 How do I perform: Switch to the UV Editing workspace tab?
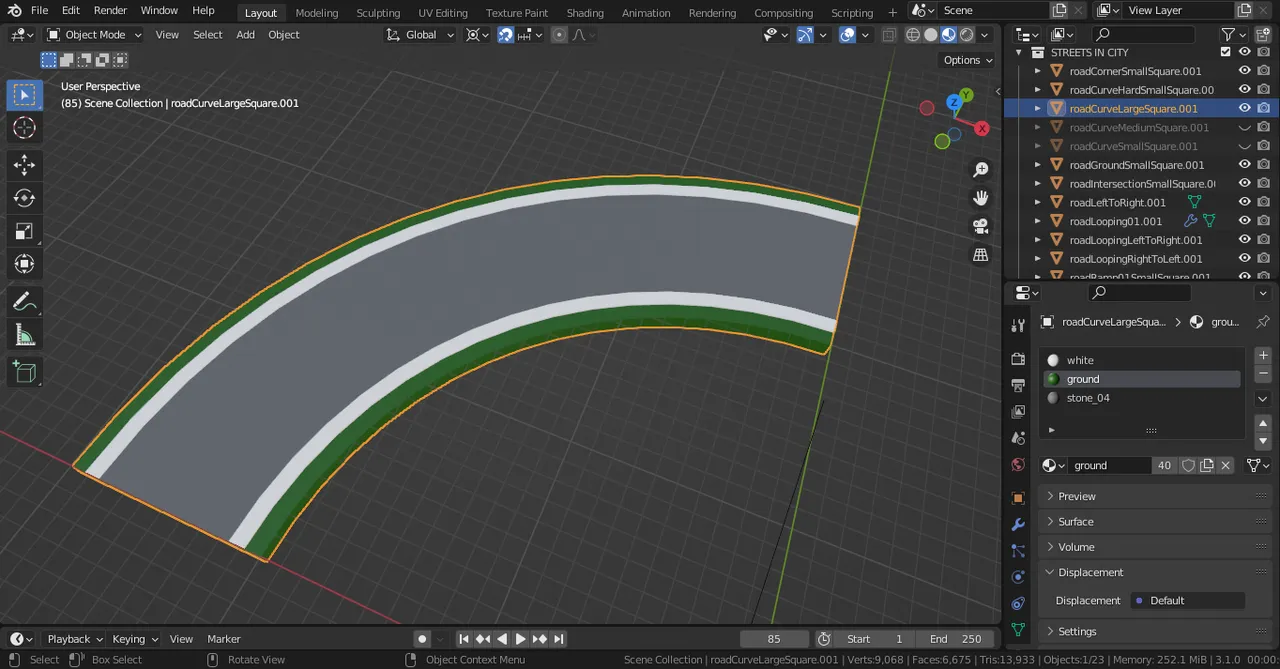(443, 13)
